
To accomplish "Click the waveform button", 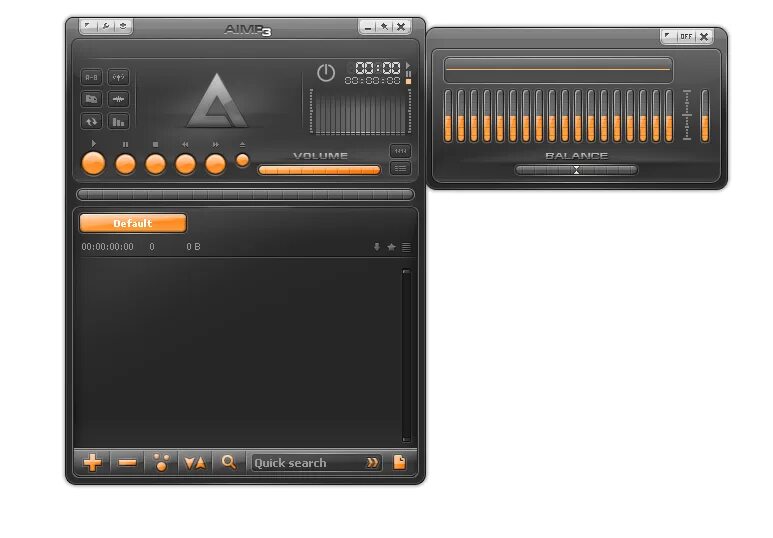I will point(118,99).
